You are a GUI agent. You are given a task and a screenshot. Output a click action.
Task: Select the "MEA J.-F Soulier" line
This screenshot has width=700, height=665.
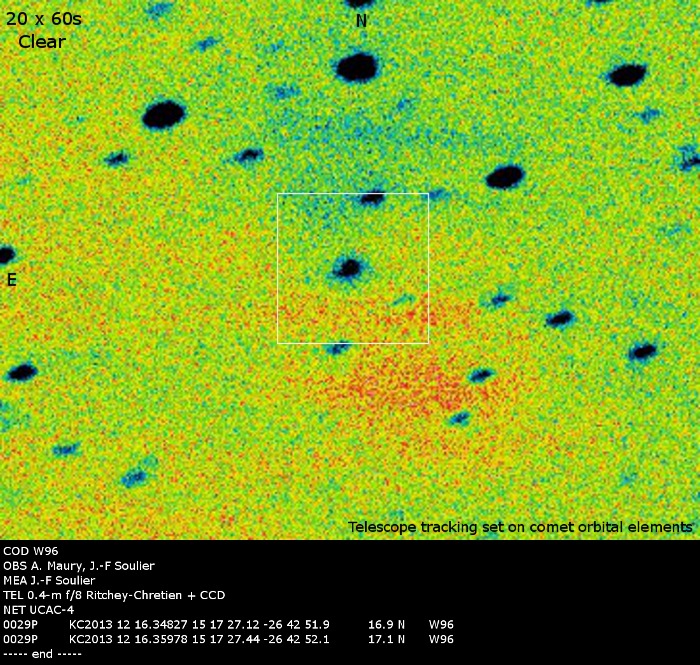tap(49, 581)
